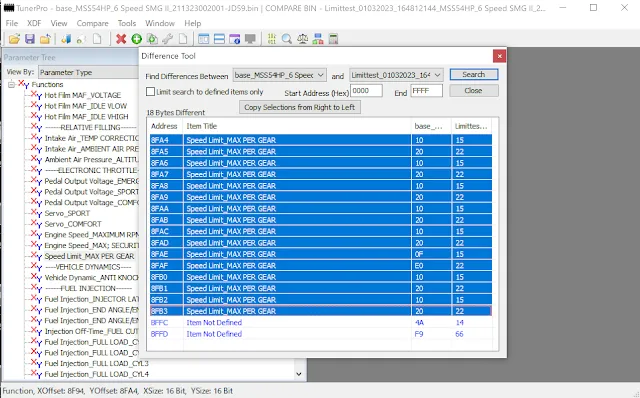Click the blank page icon left of the red X
The height and width of the screenshot is (398, 640).
[x=97, y=39]
